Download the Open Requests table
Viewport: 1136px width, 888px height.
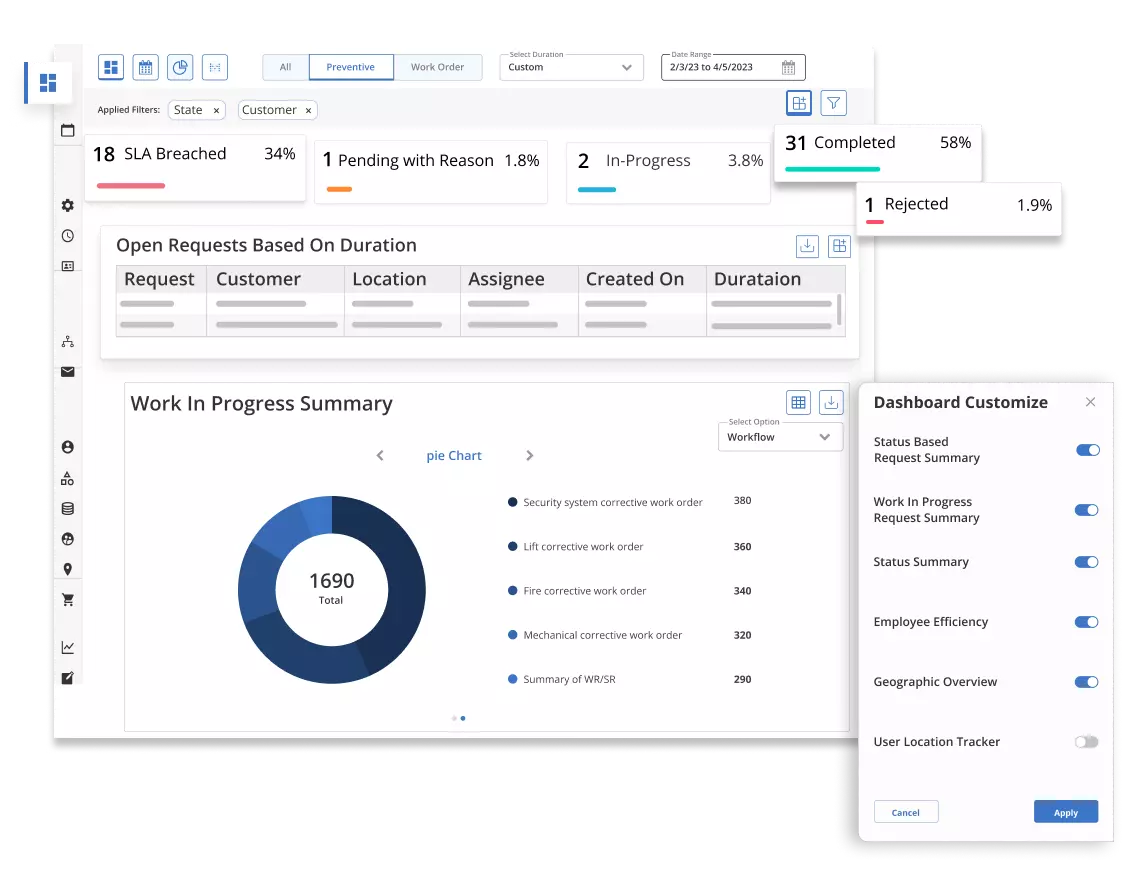click(x=807, y=246)
